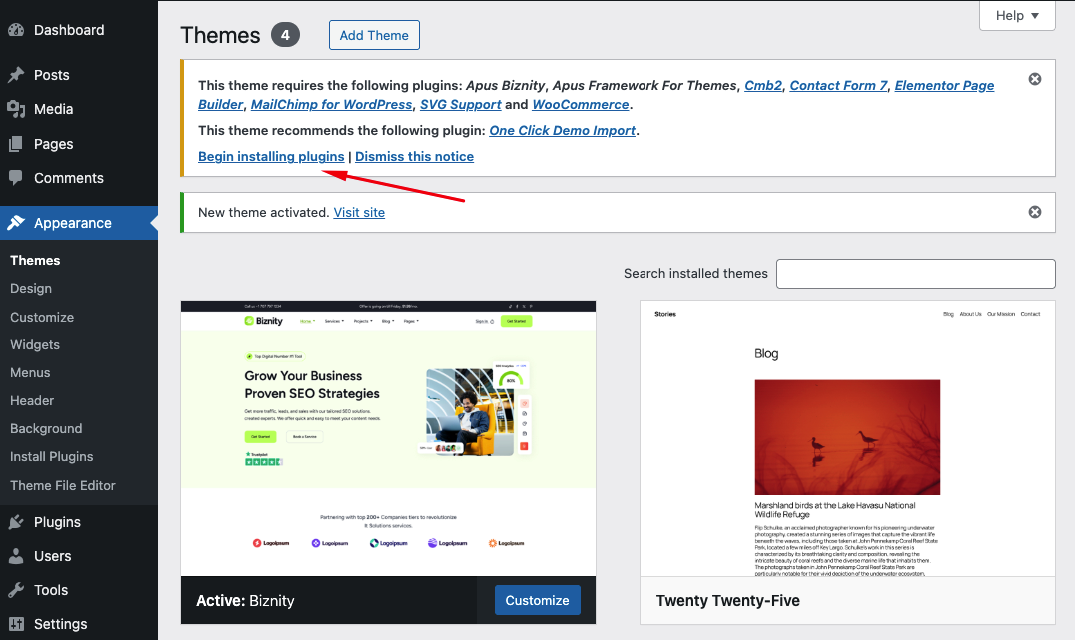This screenshot has width=1075, height=640.
Task: Click the Tools wrench icon
Action: pyautogui.click(x=16, y=590)
